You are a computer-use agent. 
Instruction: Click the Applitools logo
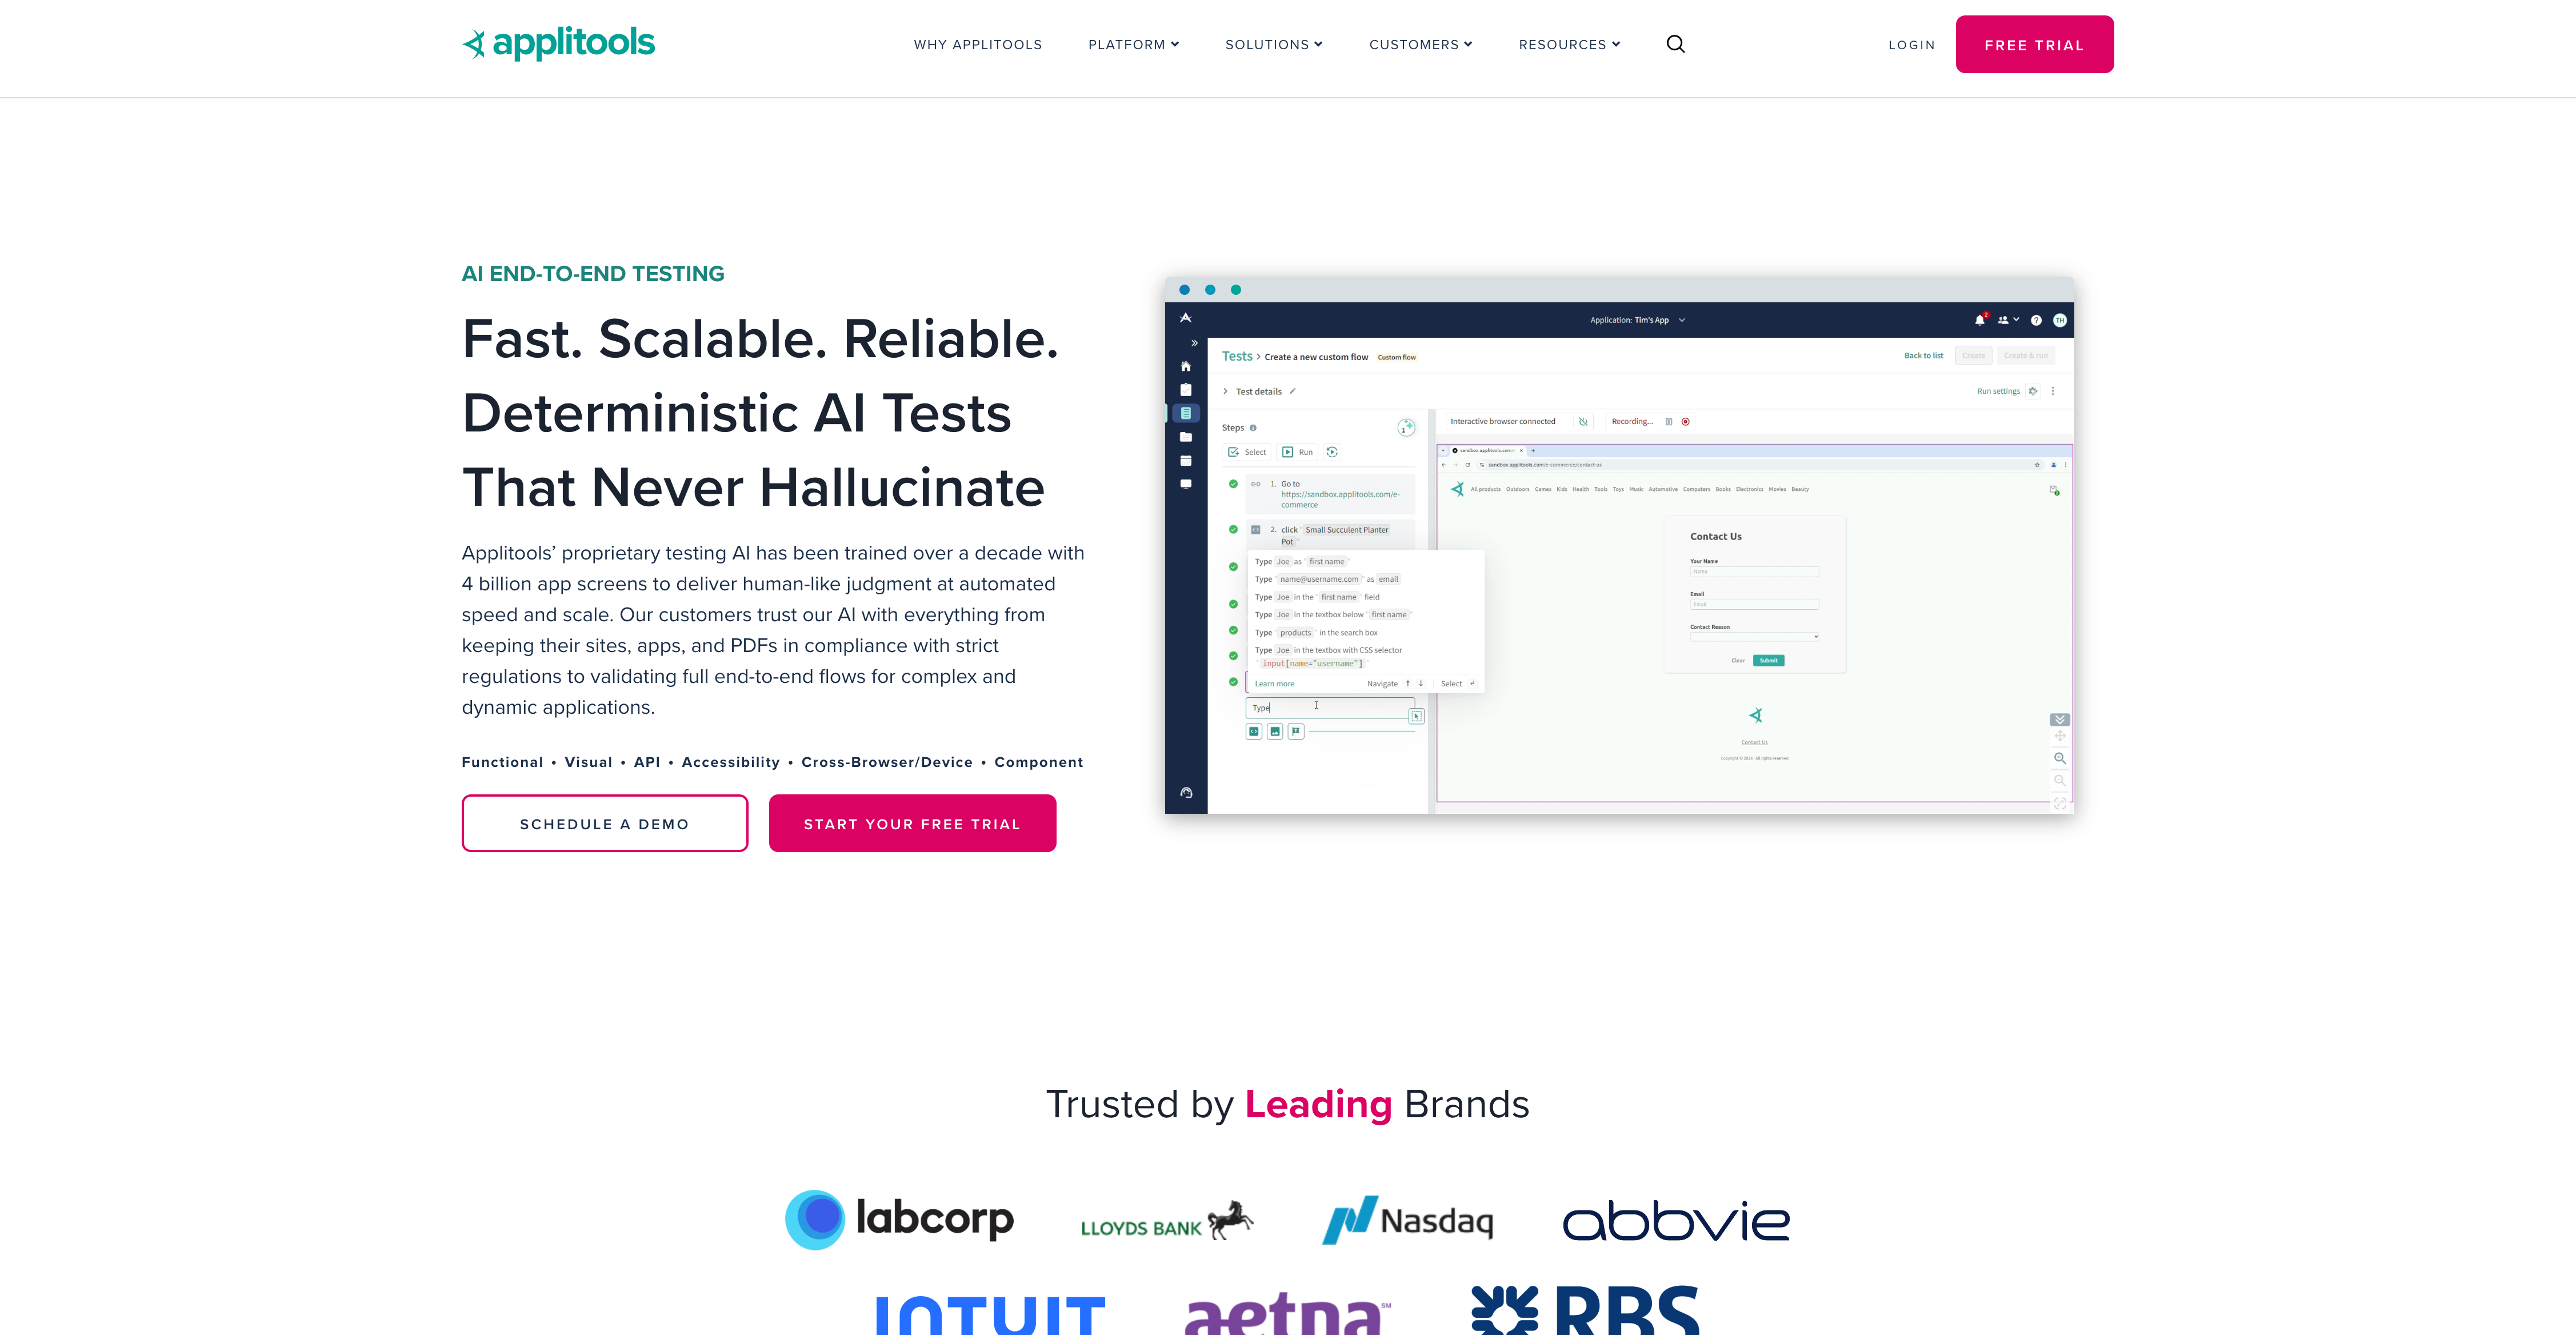558,43
